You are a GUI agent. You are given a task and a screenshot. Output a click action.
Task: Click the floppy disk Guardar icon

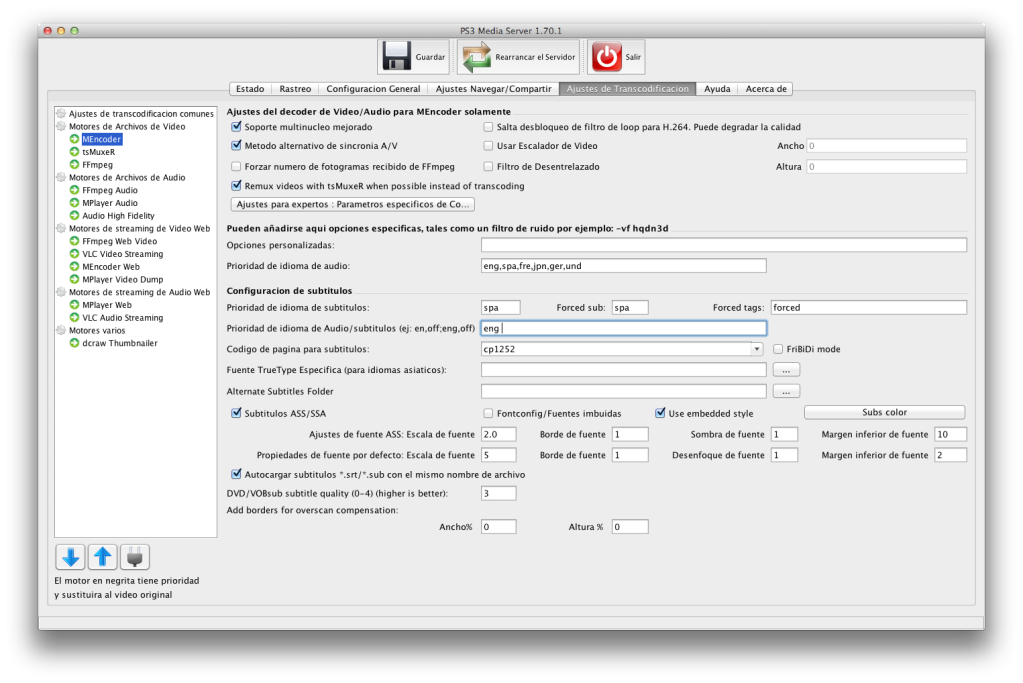396,57
